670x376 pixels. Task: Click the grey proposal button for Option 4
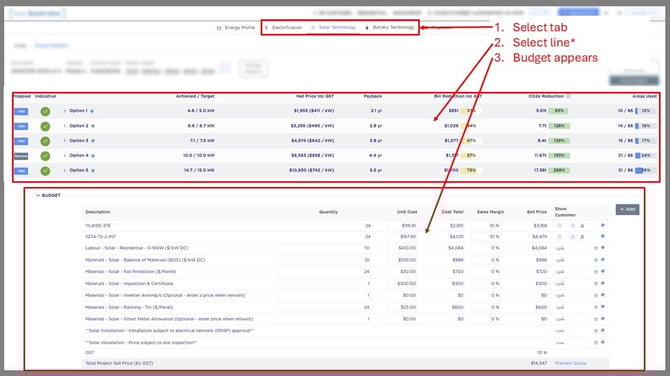click(21, 156)
